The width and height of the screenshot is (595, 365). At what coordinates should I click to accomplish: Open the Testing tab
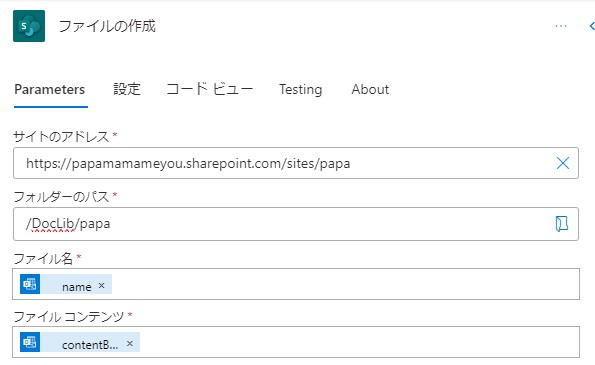pos(301,90)
